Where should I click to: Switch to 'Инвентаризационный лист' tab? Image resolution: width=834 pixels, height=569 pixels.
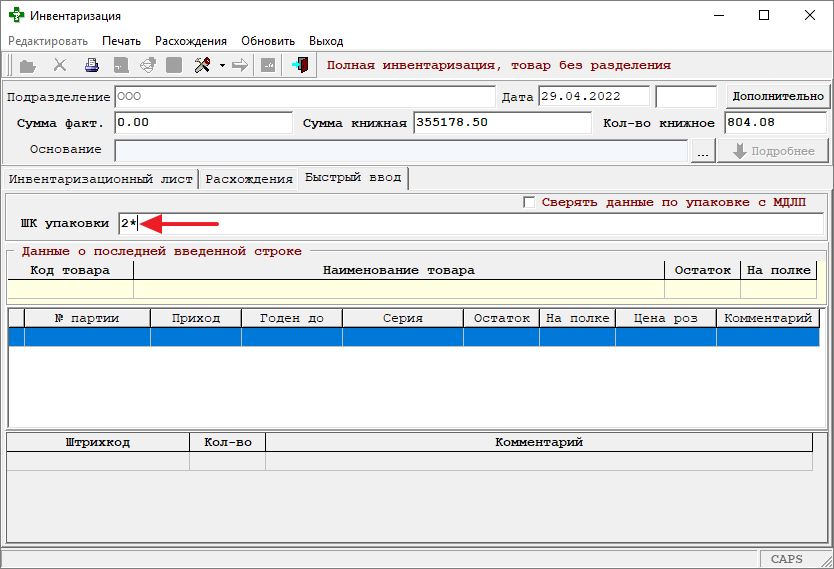pos(100,179)
